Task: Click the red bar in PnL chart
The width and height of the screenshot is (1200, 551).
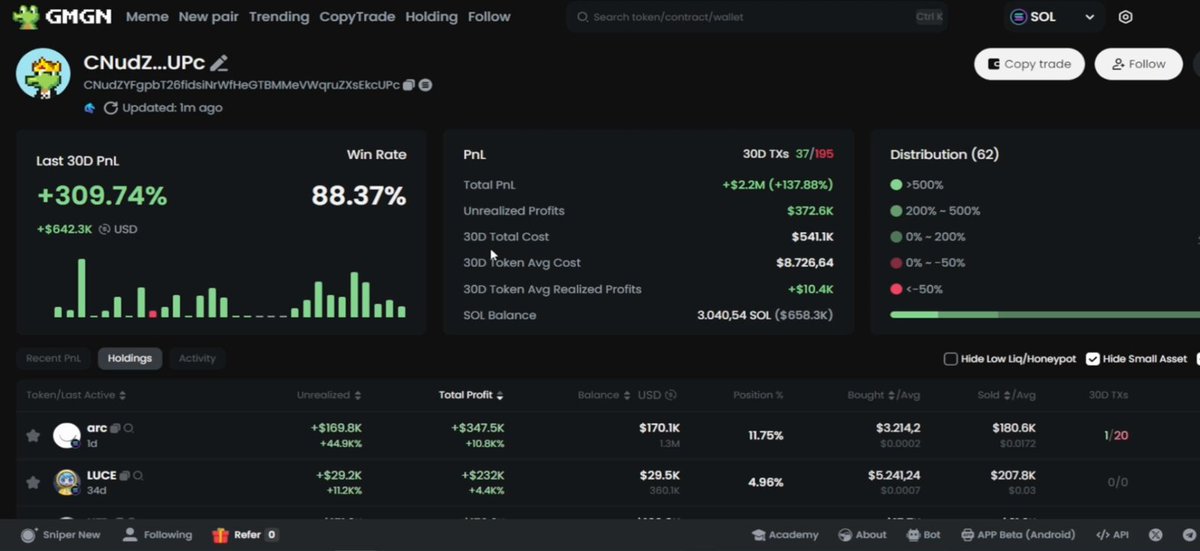Action: coord(153,314)
